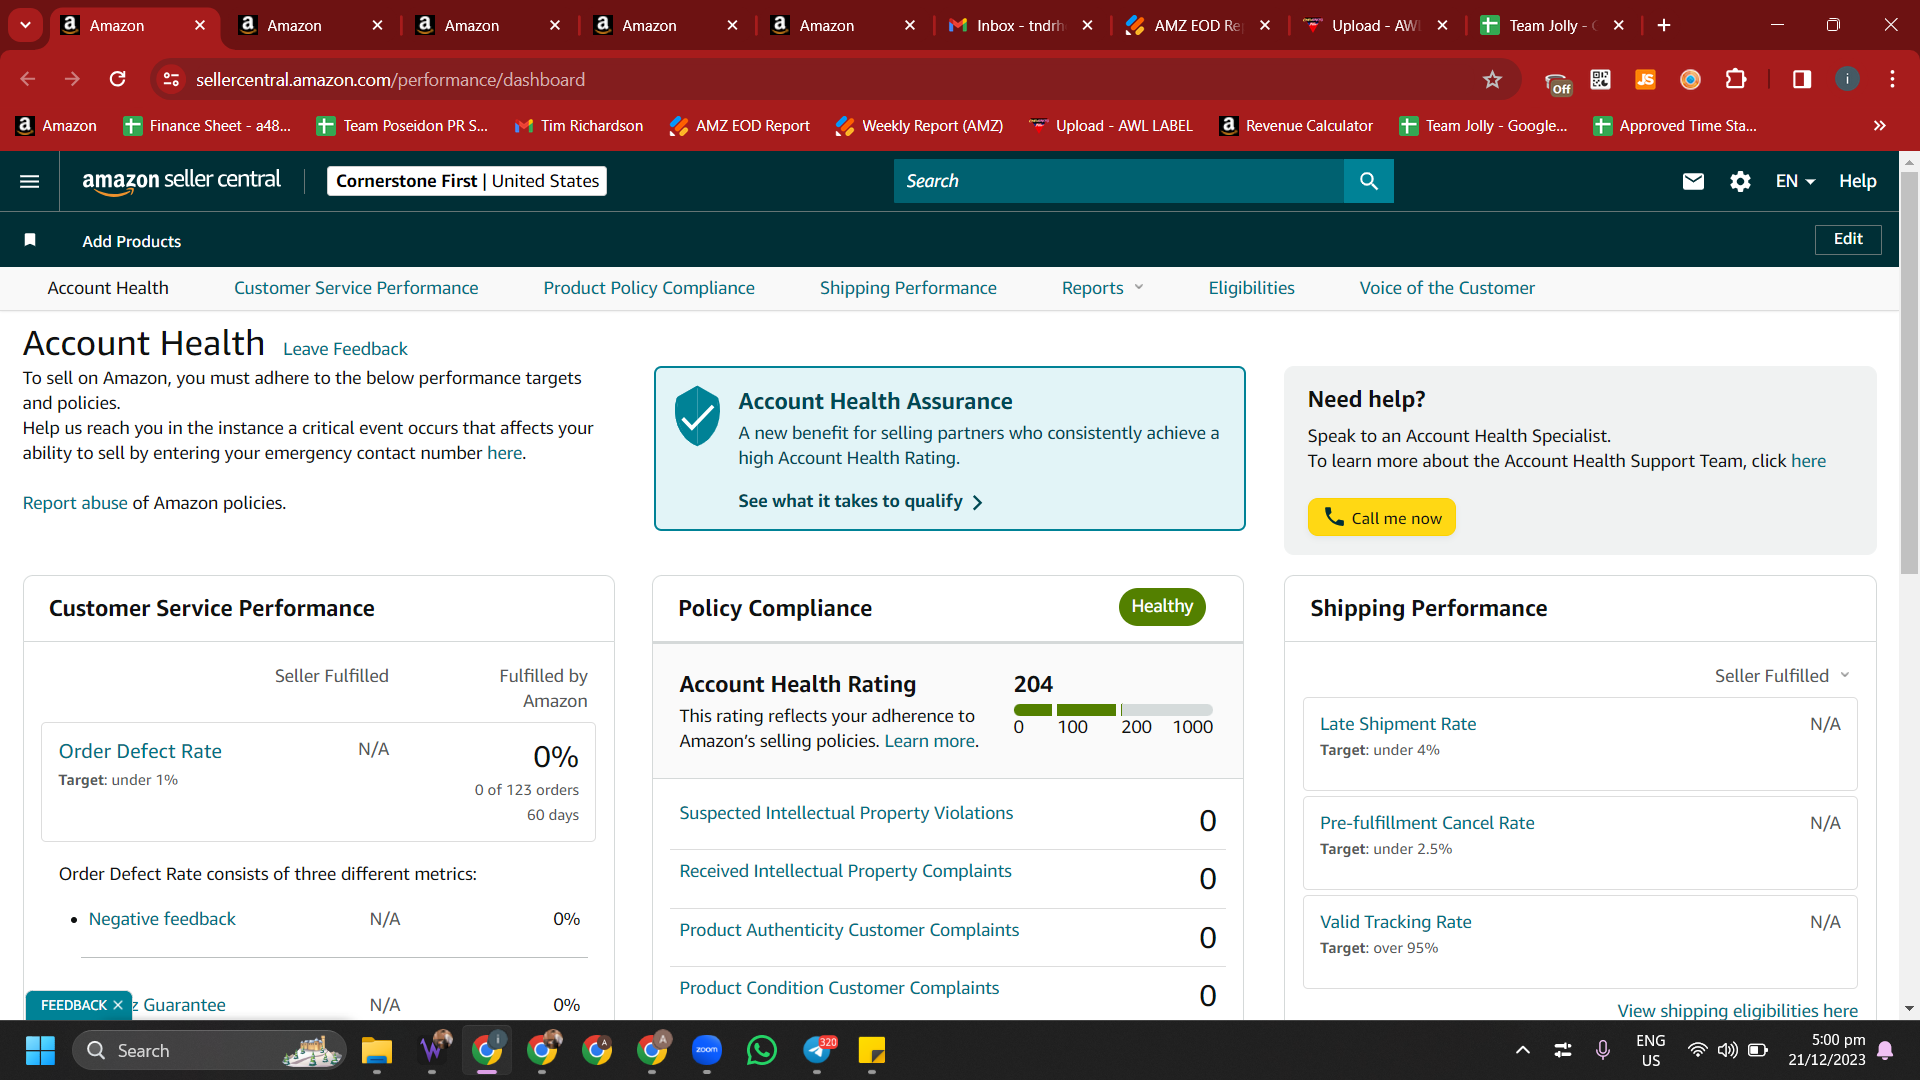Image resolution: width=1920 pixels, height=1080 pixels.
Task: Click the JS extension icon
Action: click(1645, 79)
